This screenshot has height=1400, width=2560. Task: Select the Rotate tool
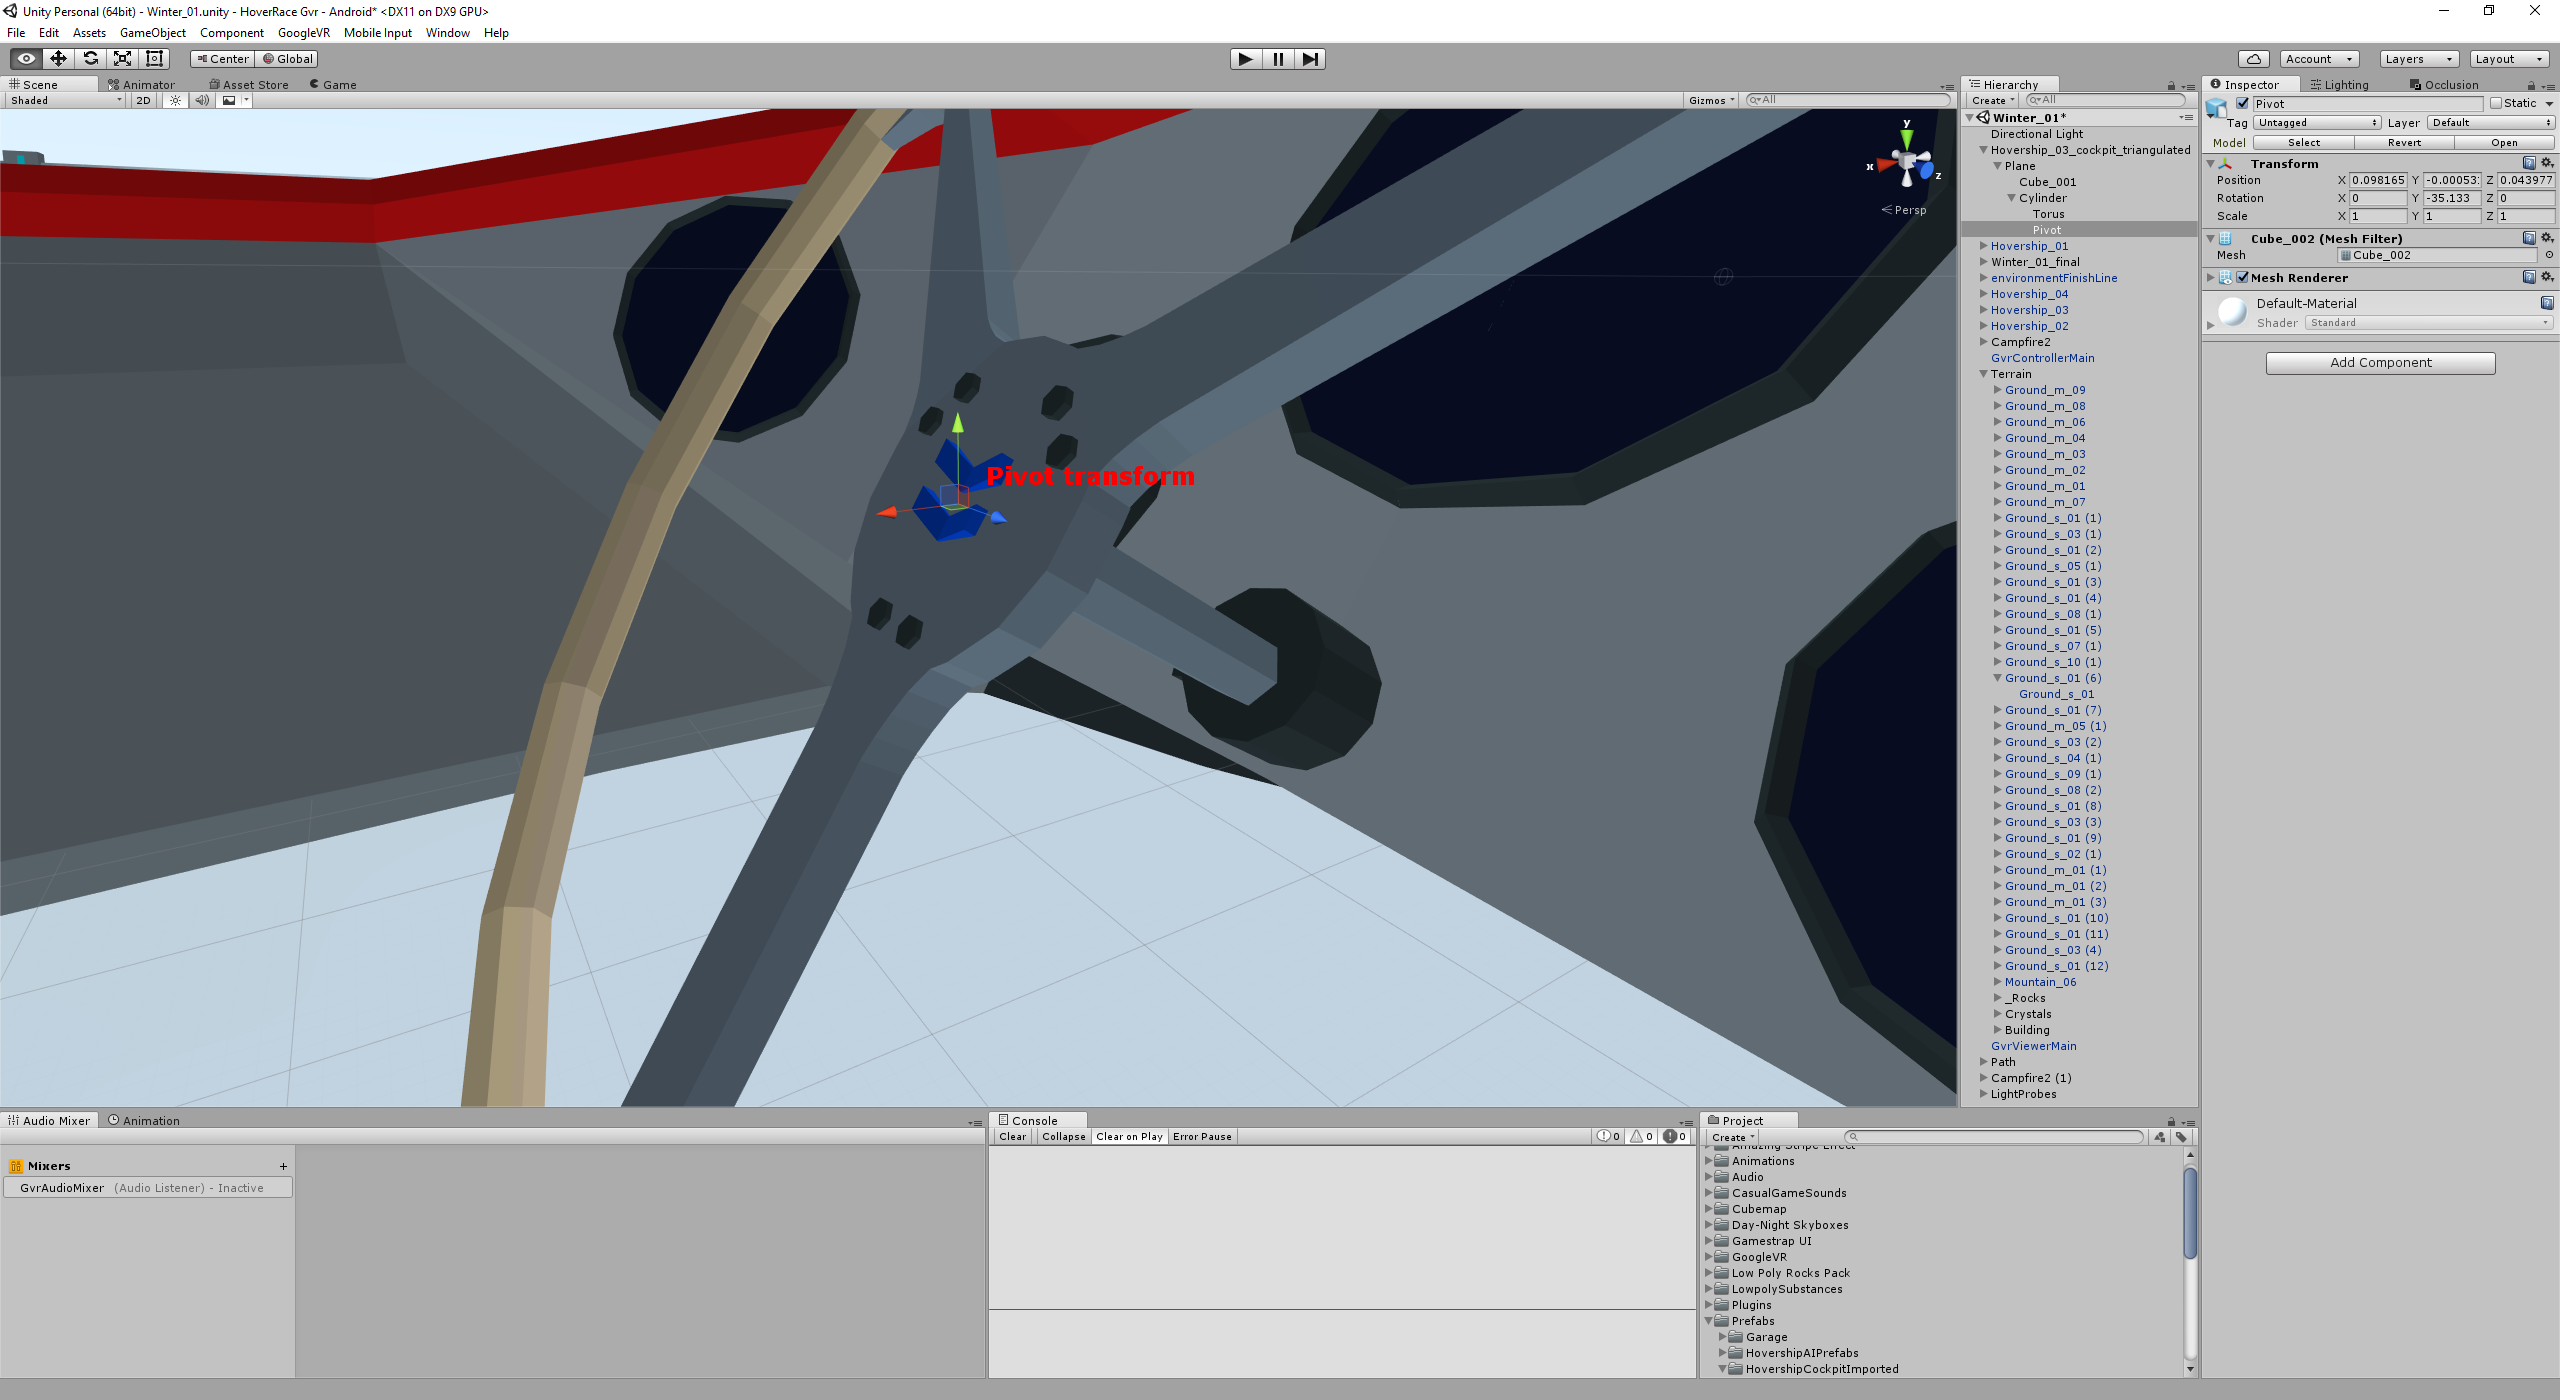tap(90, 59)
